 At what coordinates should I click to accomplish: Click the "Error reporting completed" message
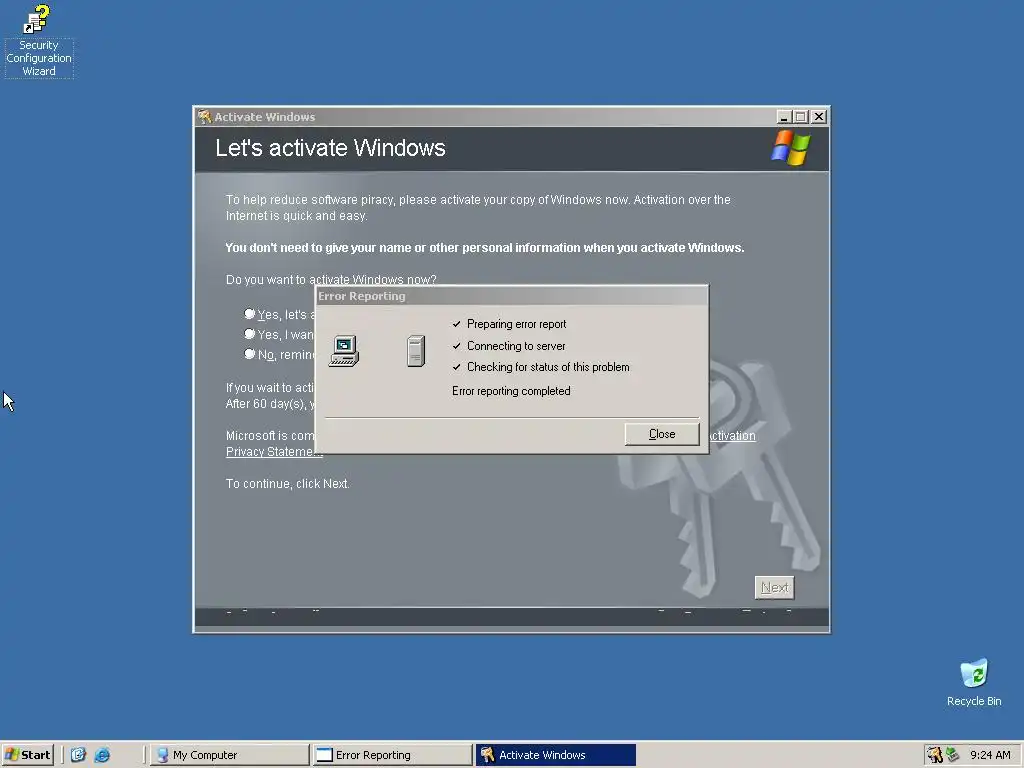511,391
